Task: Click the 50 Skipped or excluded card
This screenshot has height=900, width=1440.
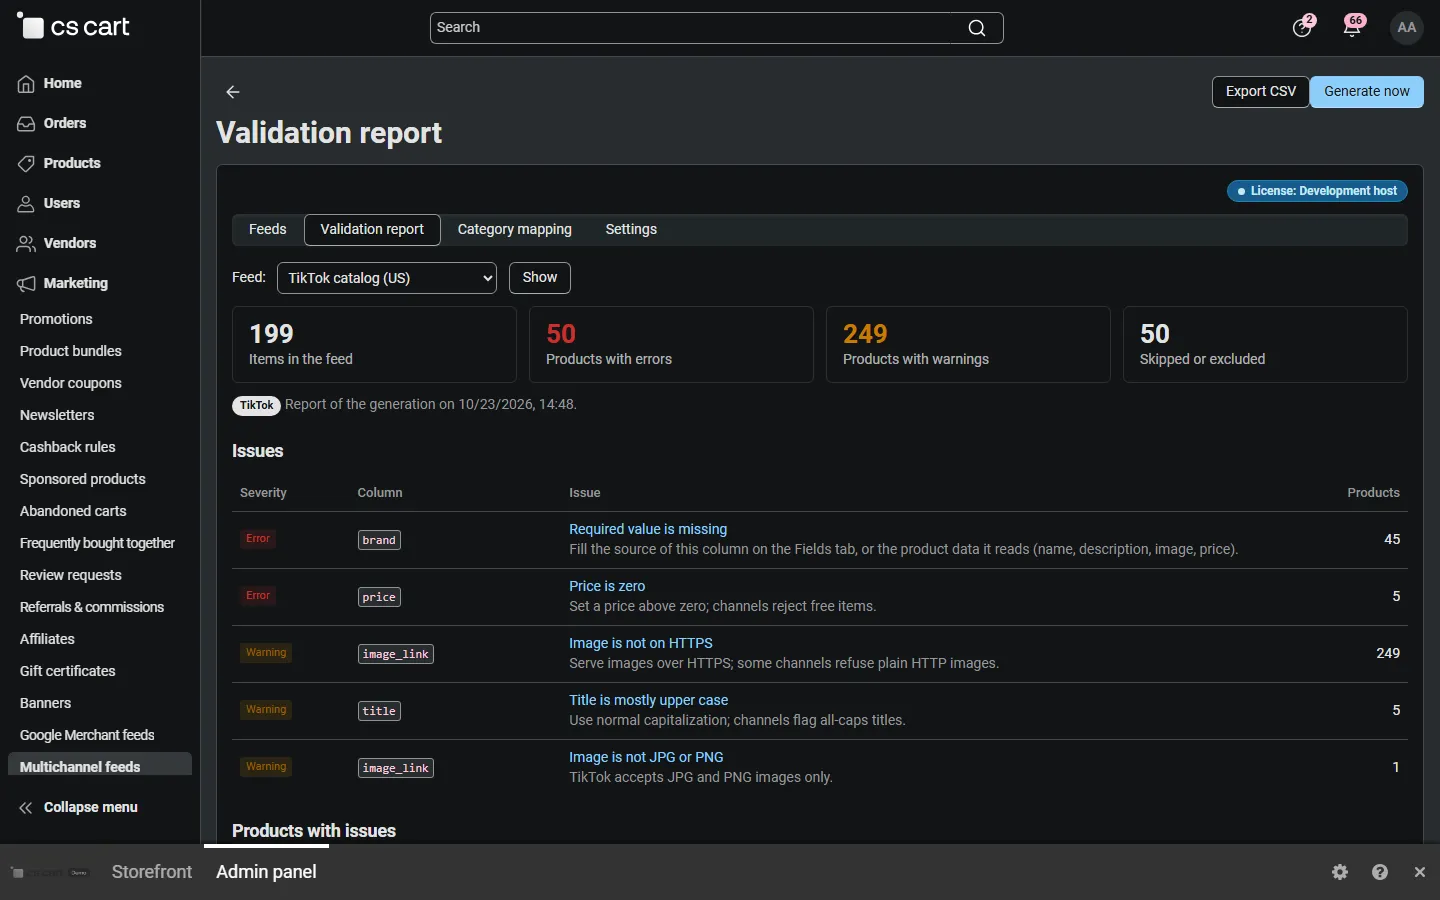Action: point(1265,344)
